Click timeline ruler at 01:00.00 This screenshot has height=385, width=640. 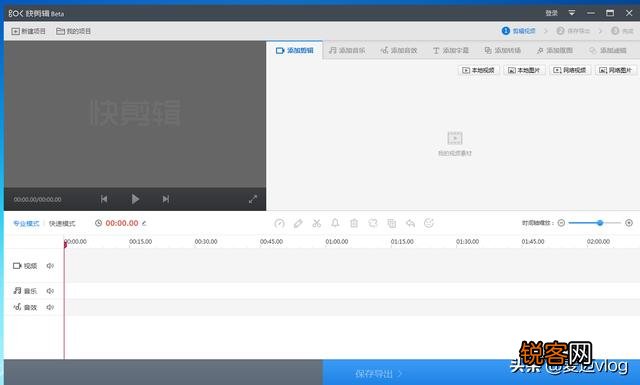click(x=337, y=242)
